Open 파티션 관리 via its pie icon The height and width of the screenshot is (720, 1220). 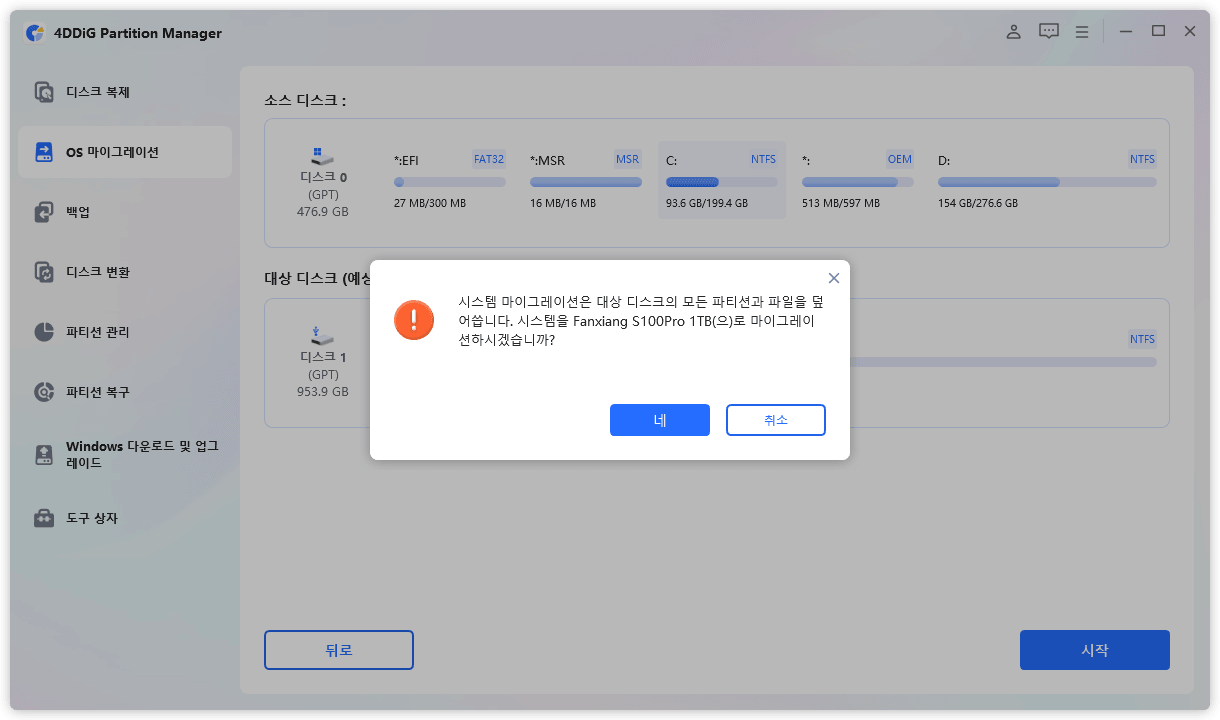pos(44,331)
